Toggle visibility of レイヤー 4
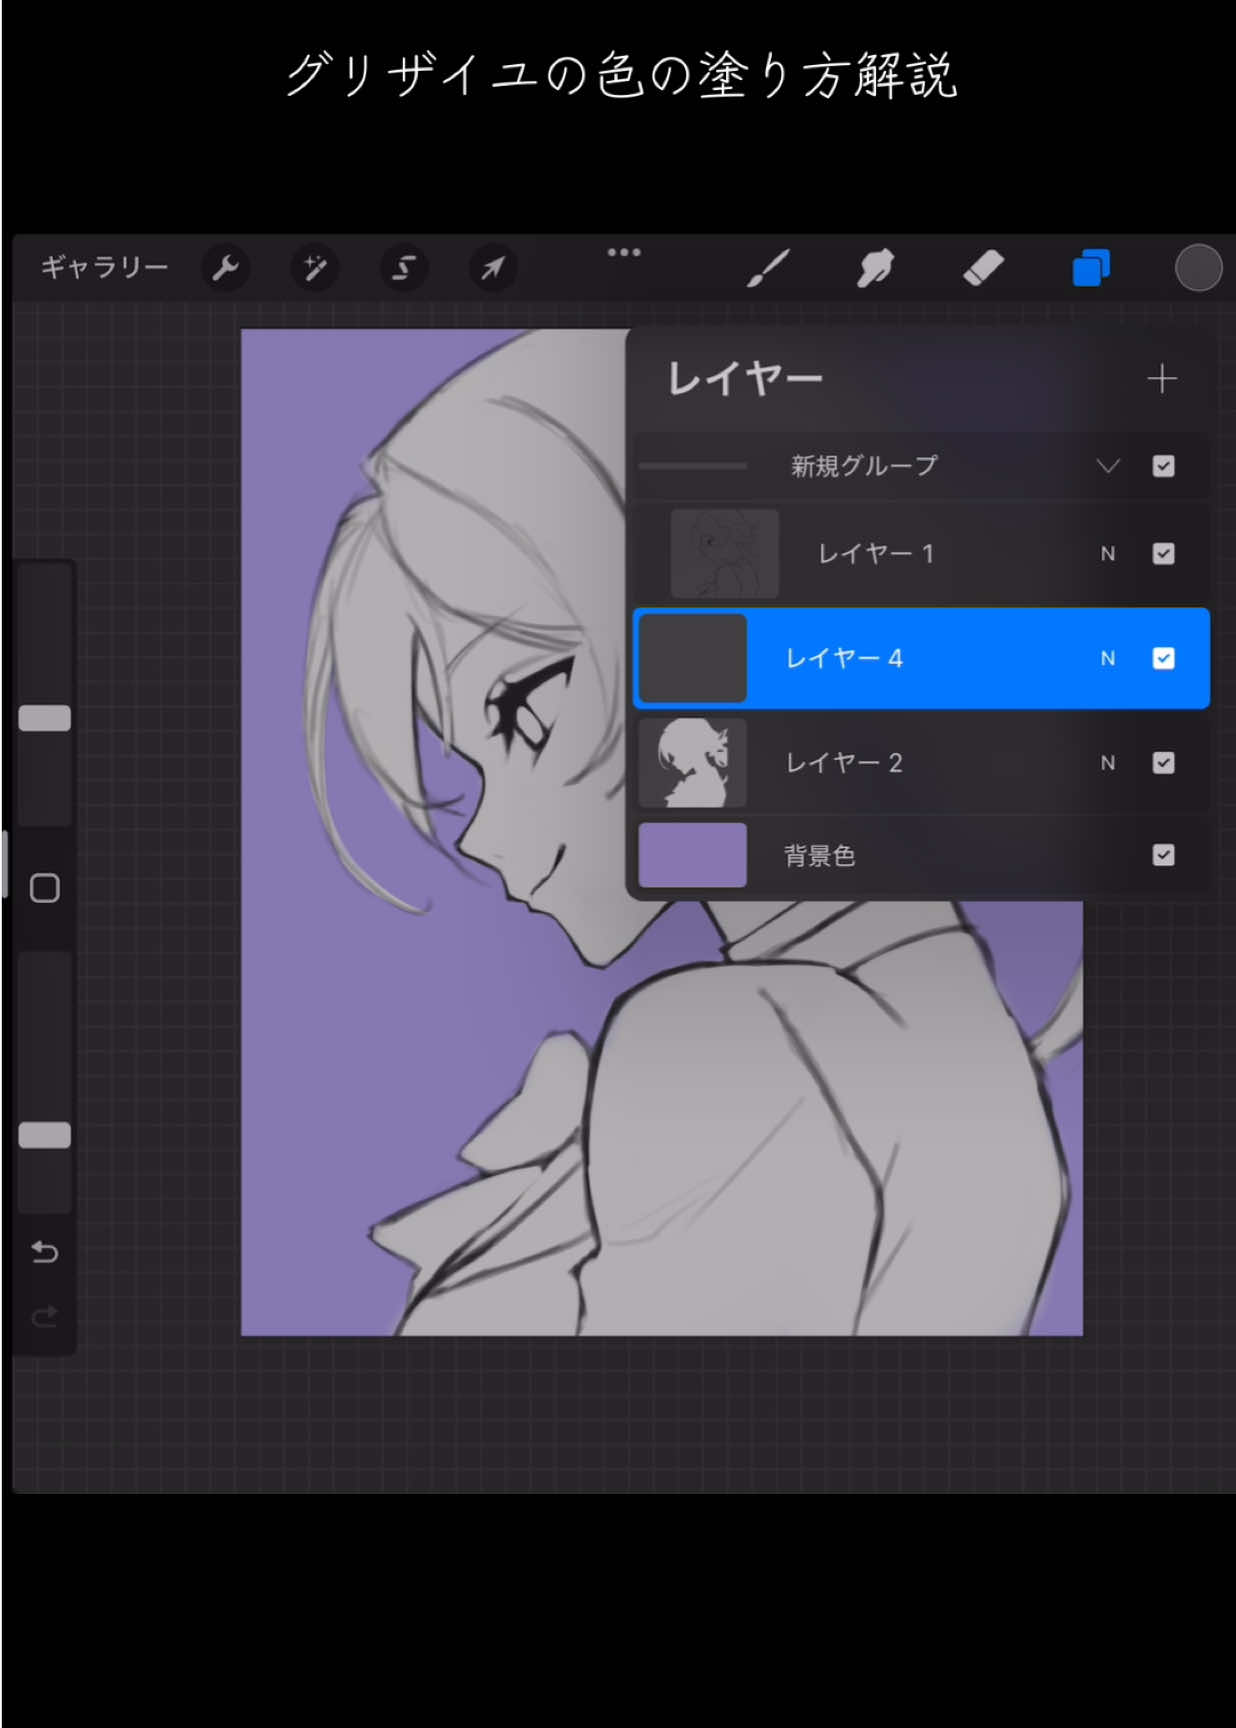Image resolution: width=1236 pixels, height=1728 pixels. click(1163, 658)
